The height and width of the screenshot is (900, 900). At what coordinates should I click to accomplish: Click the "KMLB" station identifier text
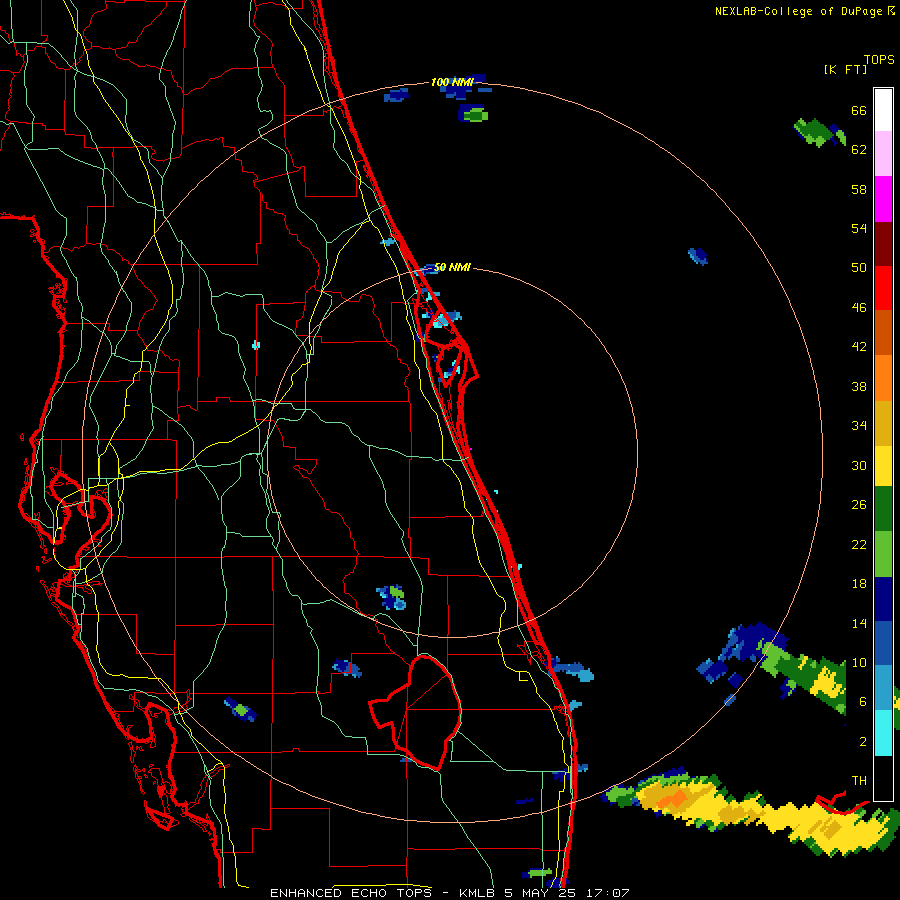tap(478, 893)
